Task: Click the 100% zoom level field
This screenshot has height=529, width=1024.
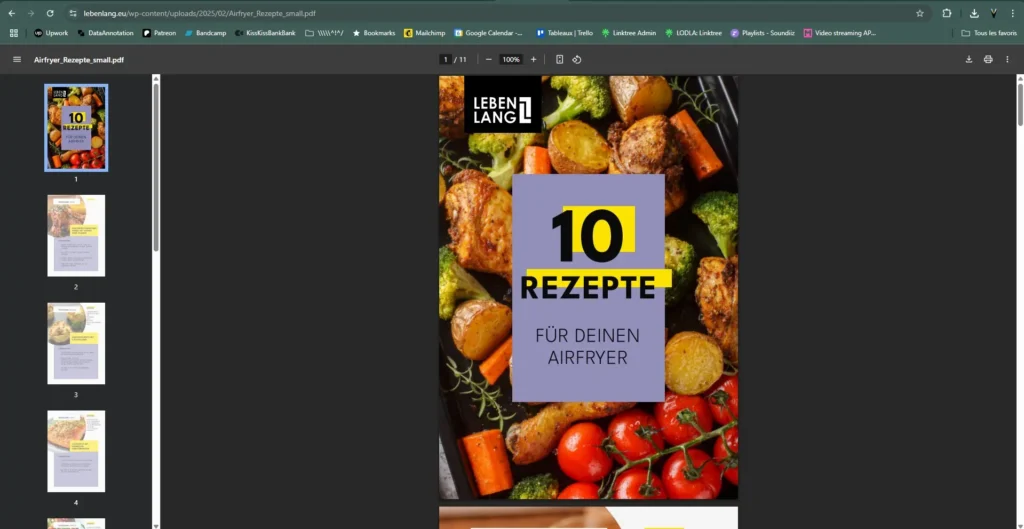Action: coord(511,59)
